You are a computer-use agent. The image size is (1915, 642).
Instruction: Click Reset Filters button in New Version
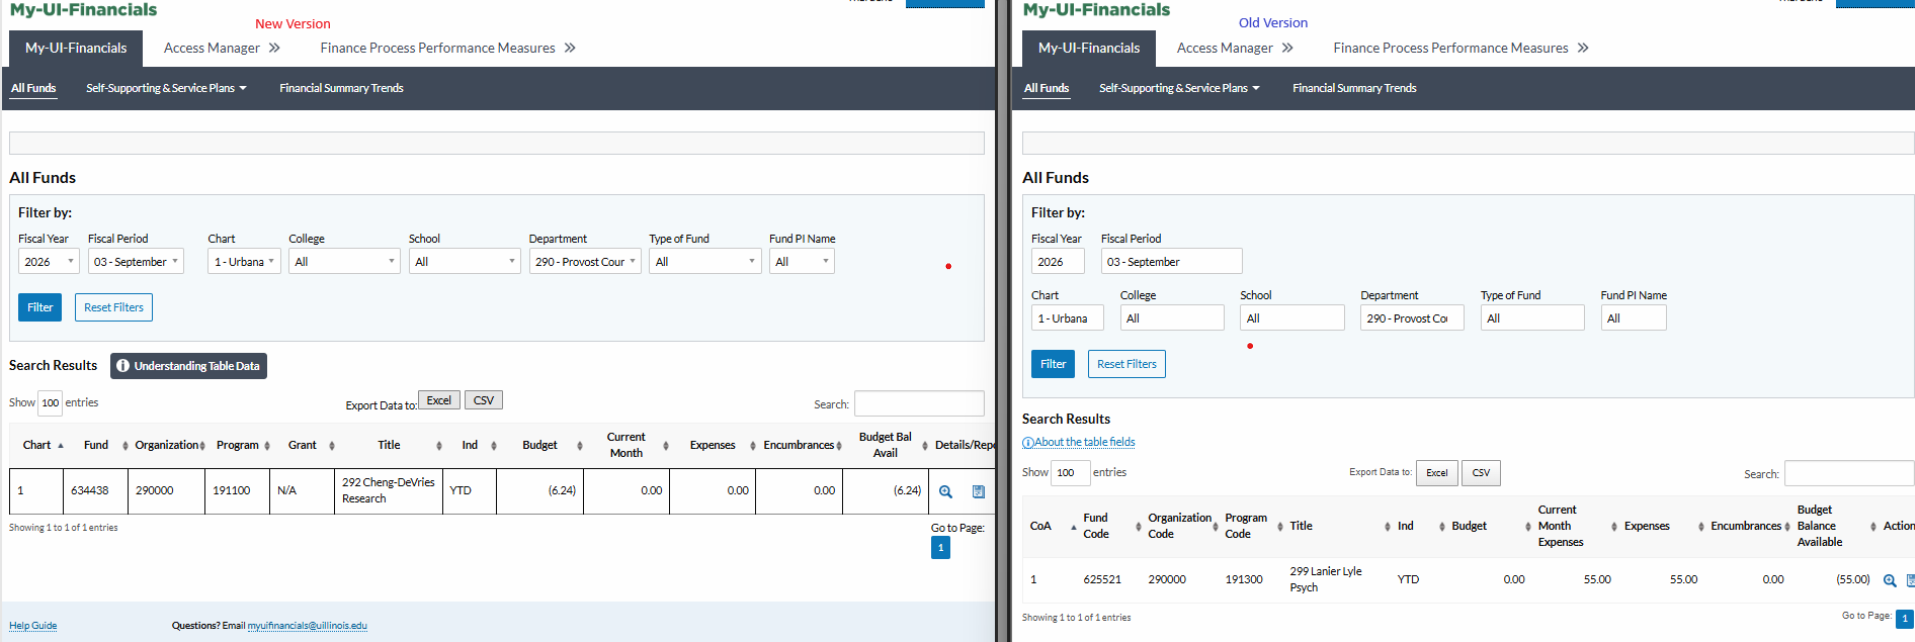[114, 308]
